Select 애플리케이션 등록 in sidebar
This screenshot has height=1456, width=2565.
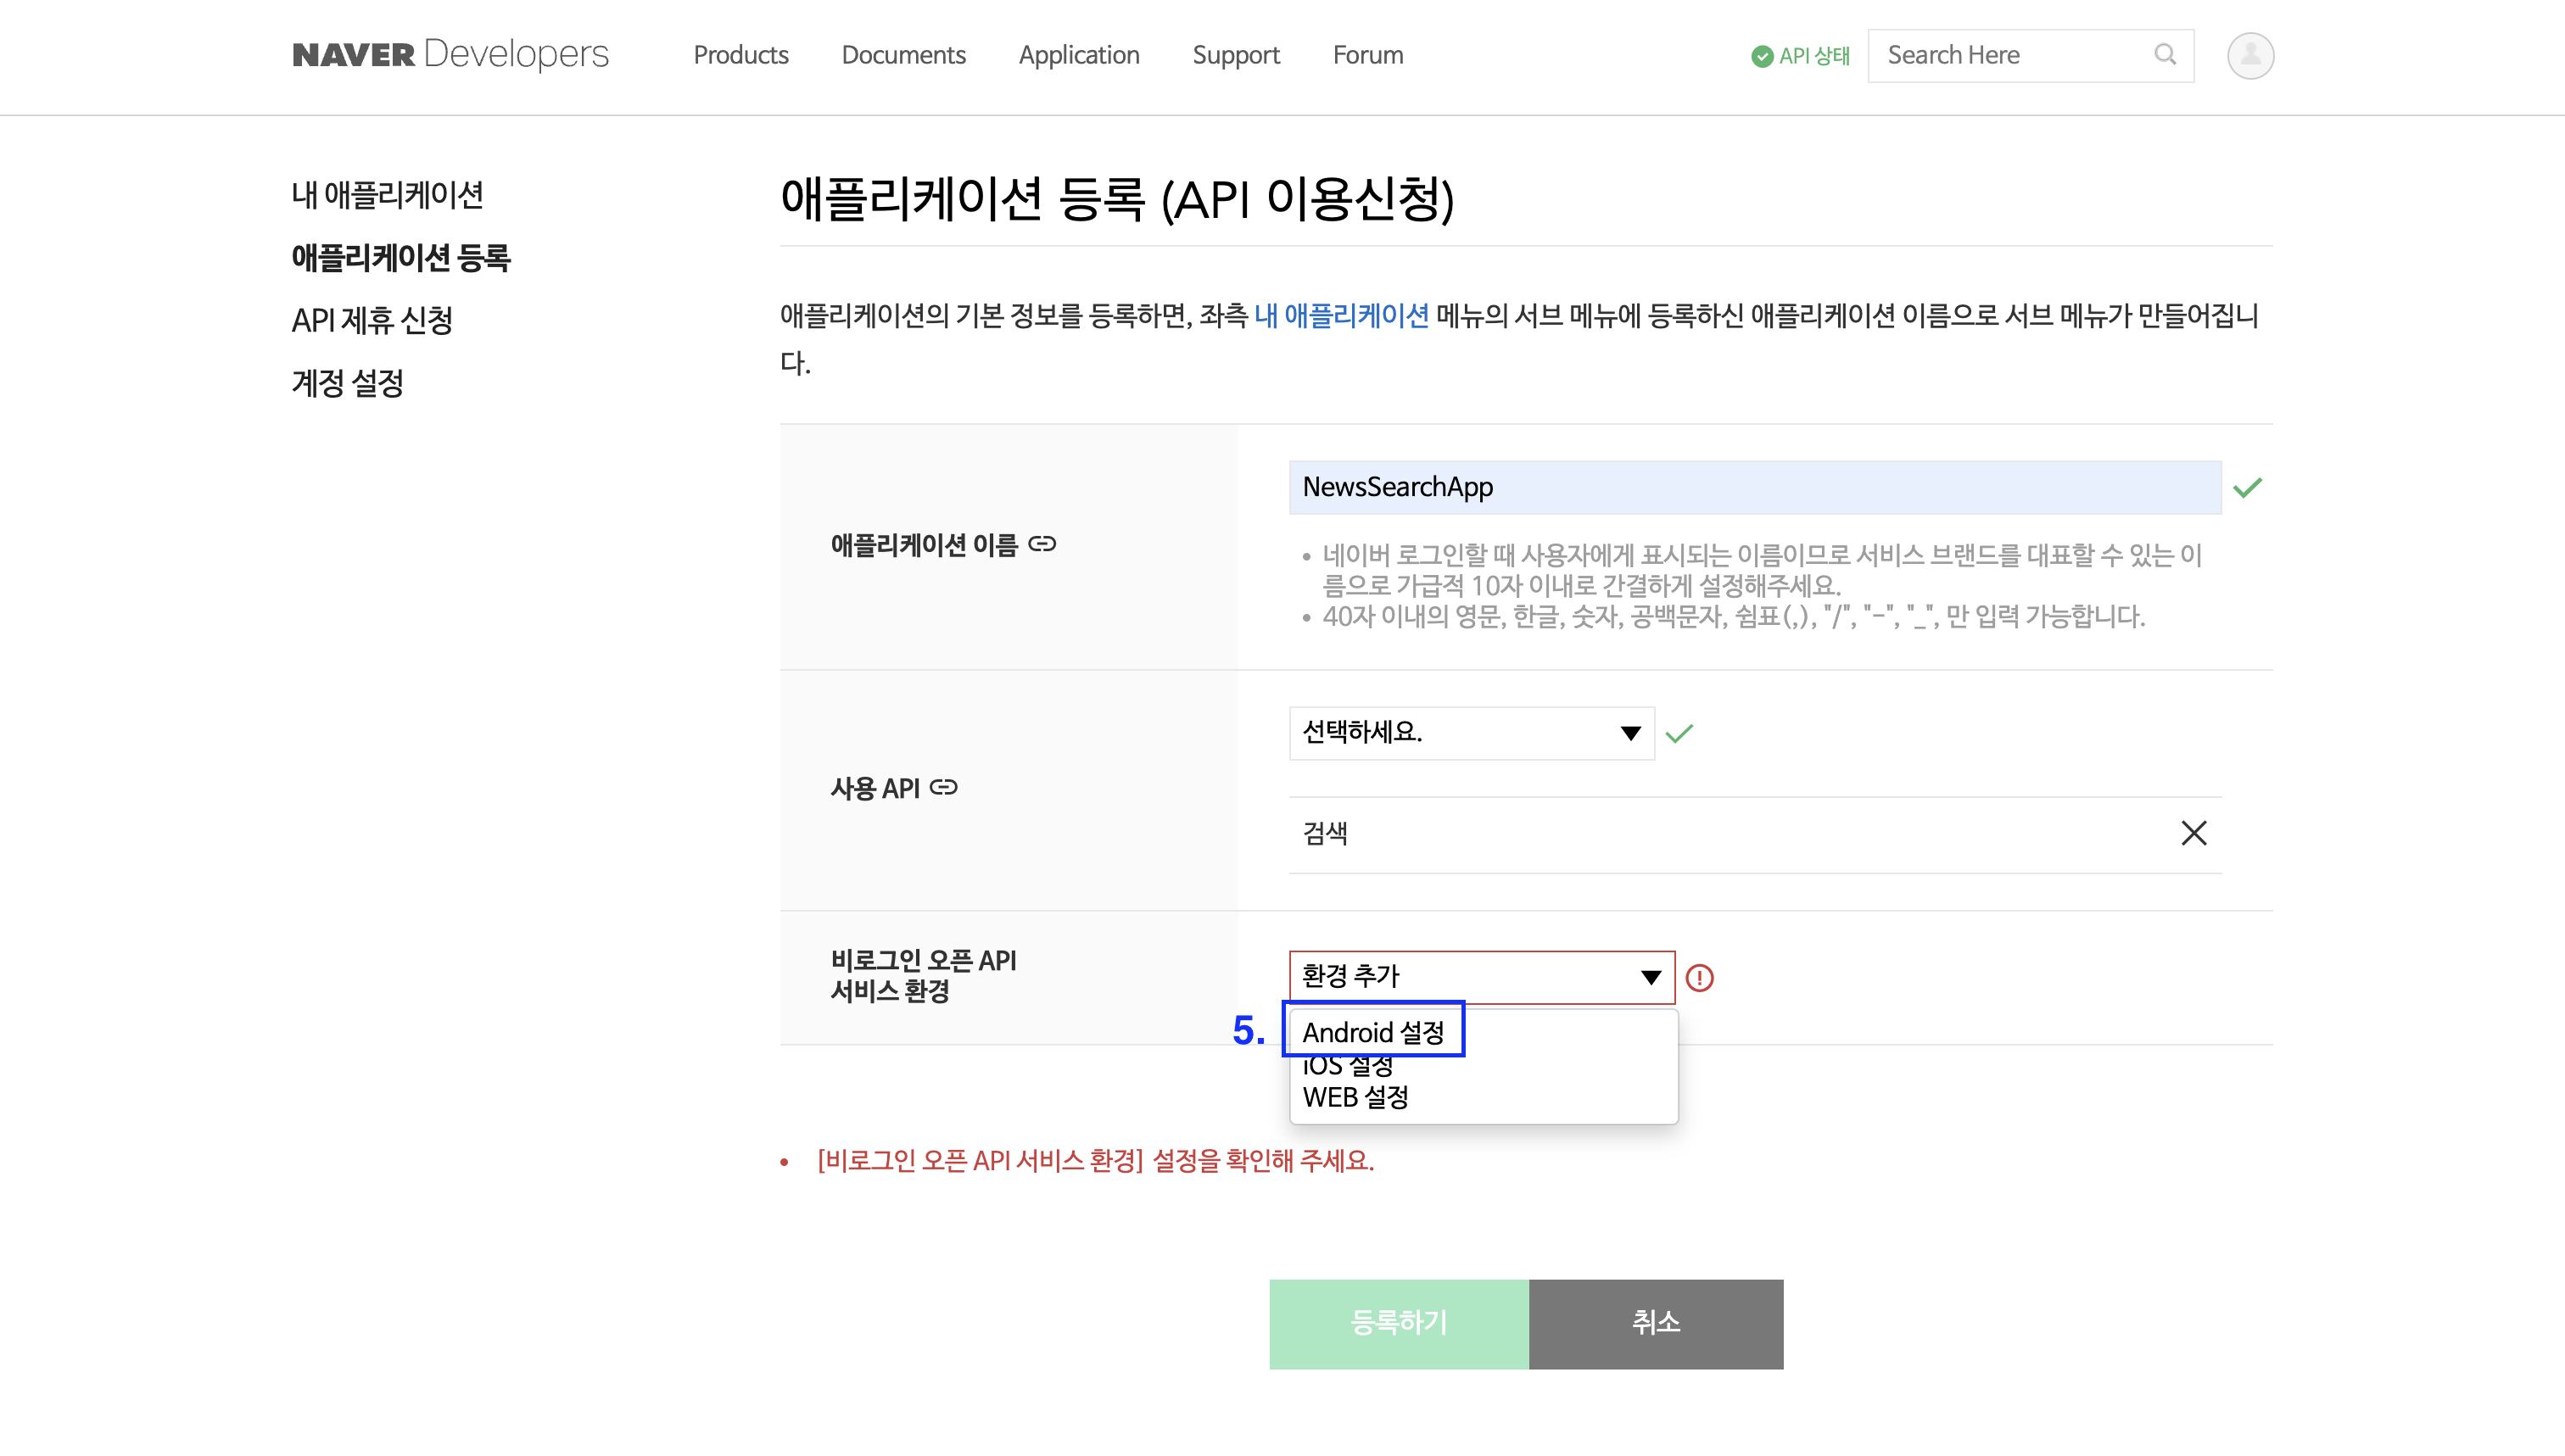point(401,257)
